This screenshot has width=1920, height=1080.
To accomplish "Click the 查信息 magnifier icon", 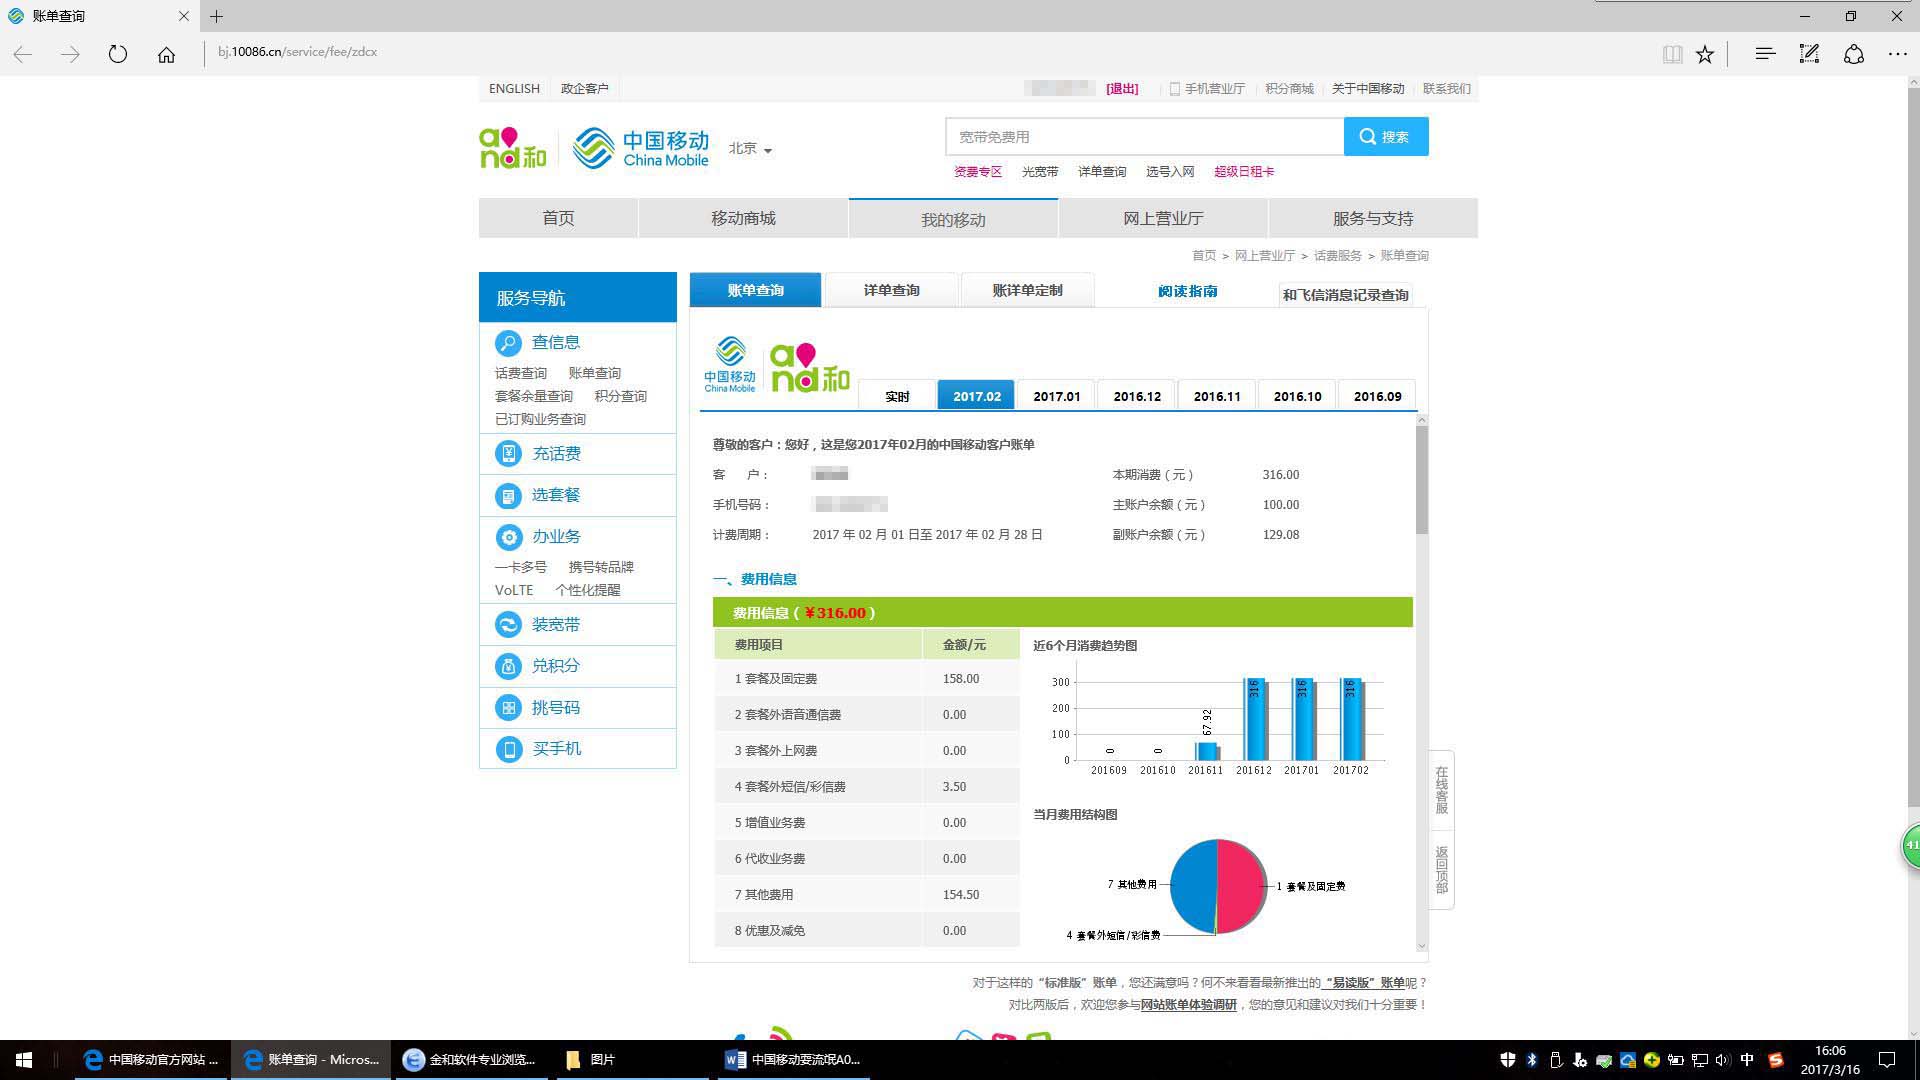I will pyautogui.click(x=508, y=343).
